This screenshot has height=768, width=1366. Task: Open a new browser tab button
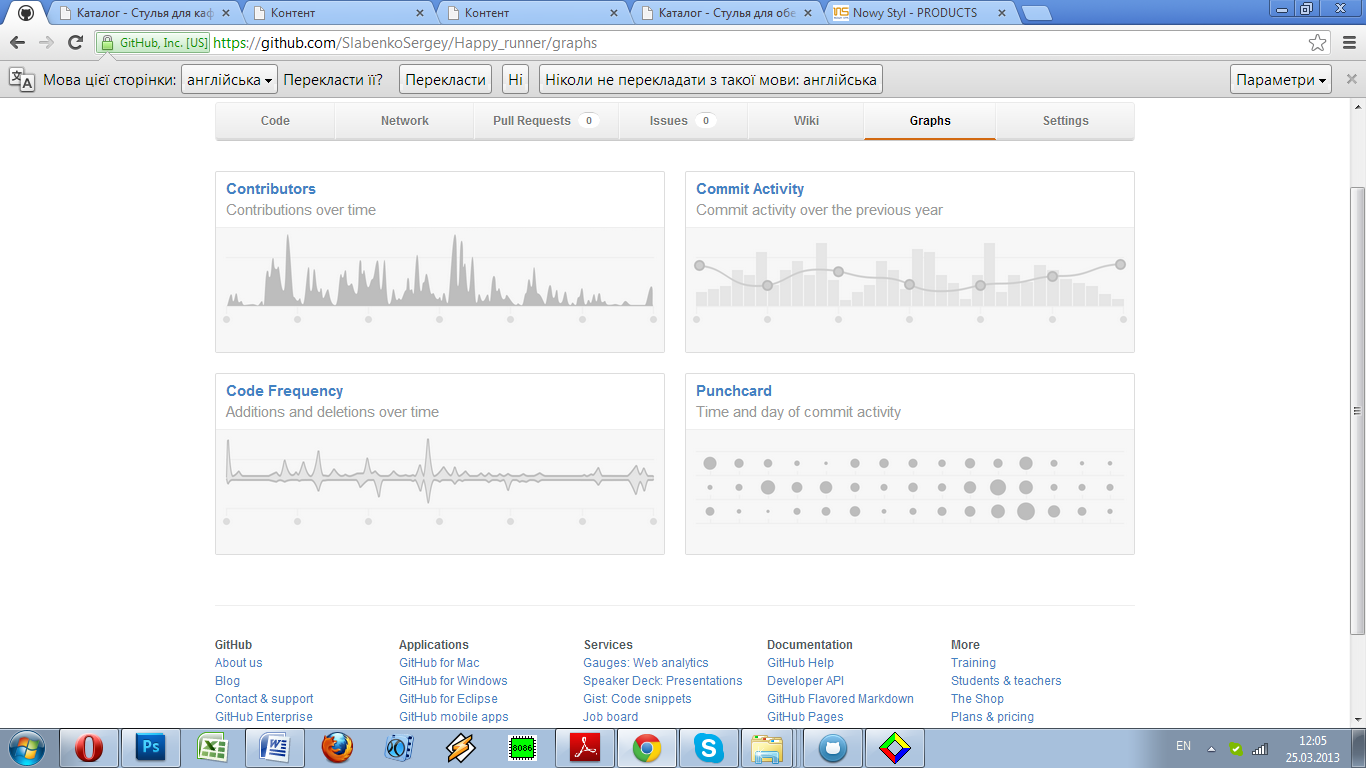point(1037,13)
